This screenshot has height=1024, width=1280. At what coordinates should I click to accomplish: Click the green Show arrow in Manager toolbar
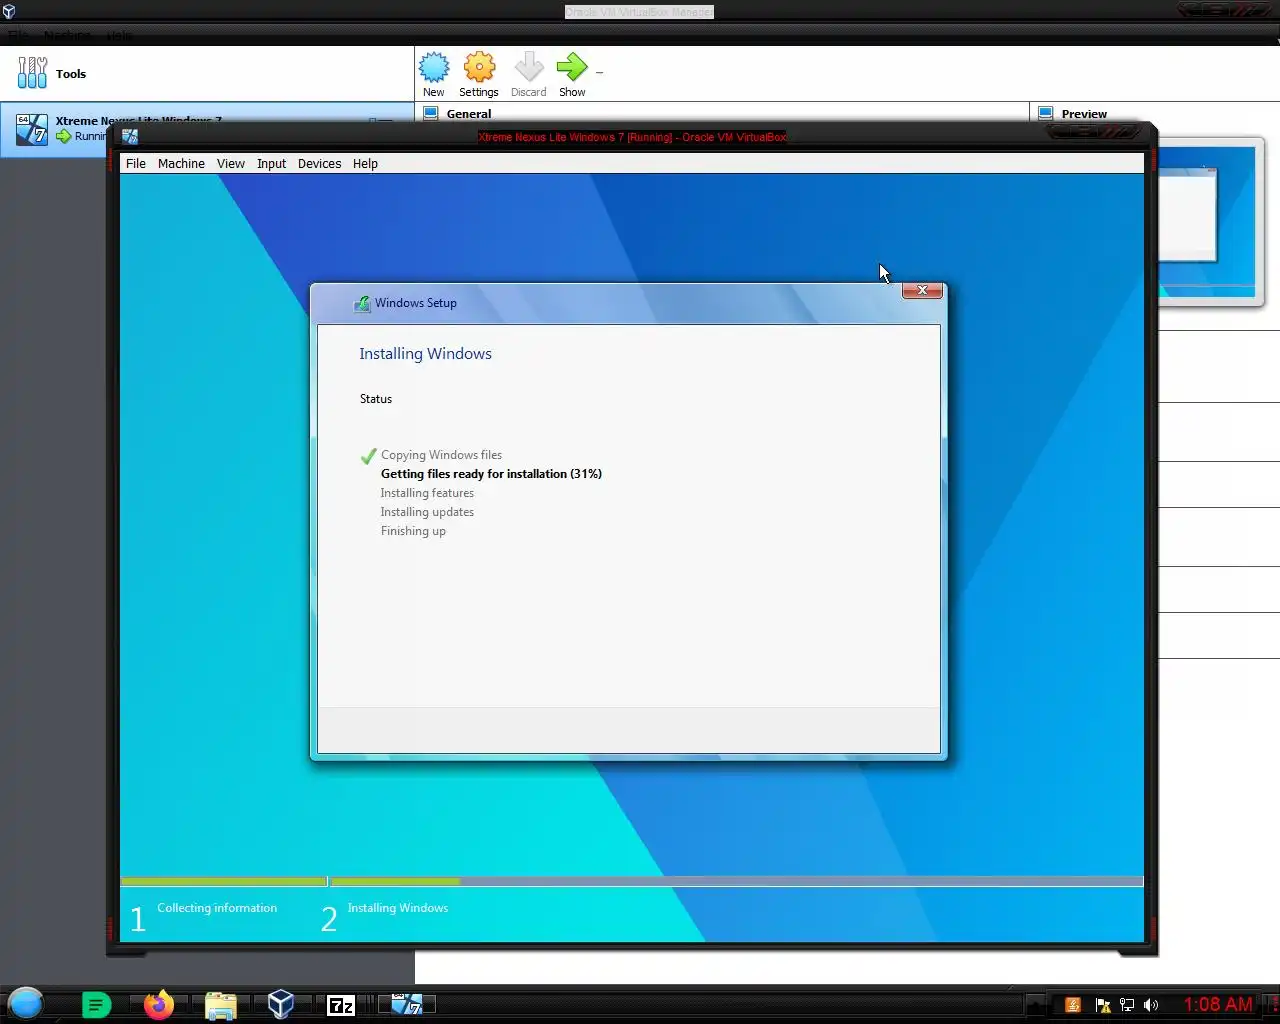click(572, 68)
